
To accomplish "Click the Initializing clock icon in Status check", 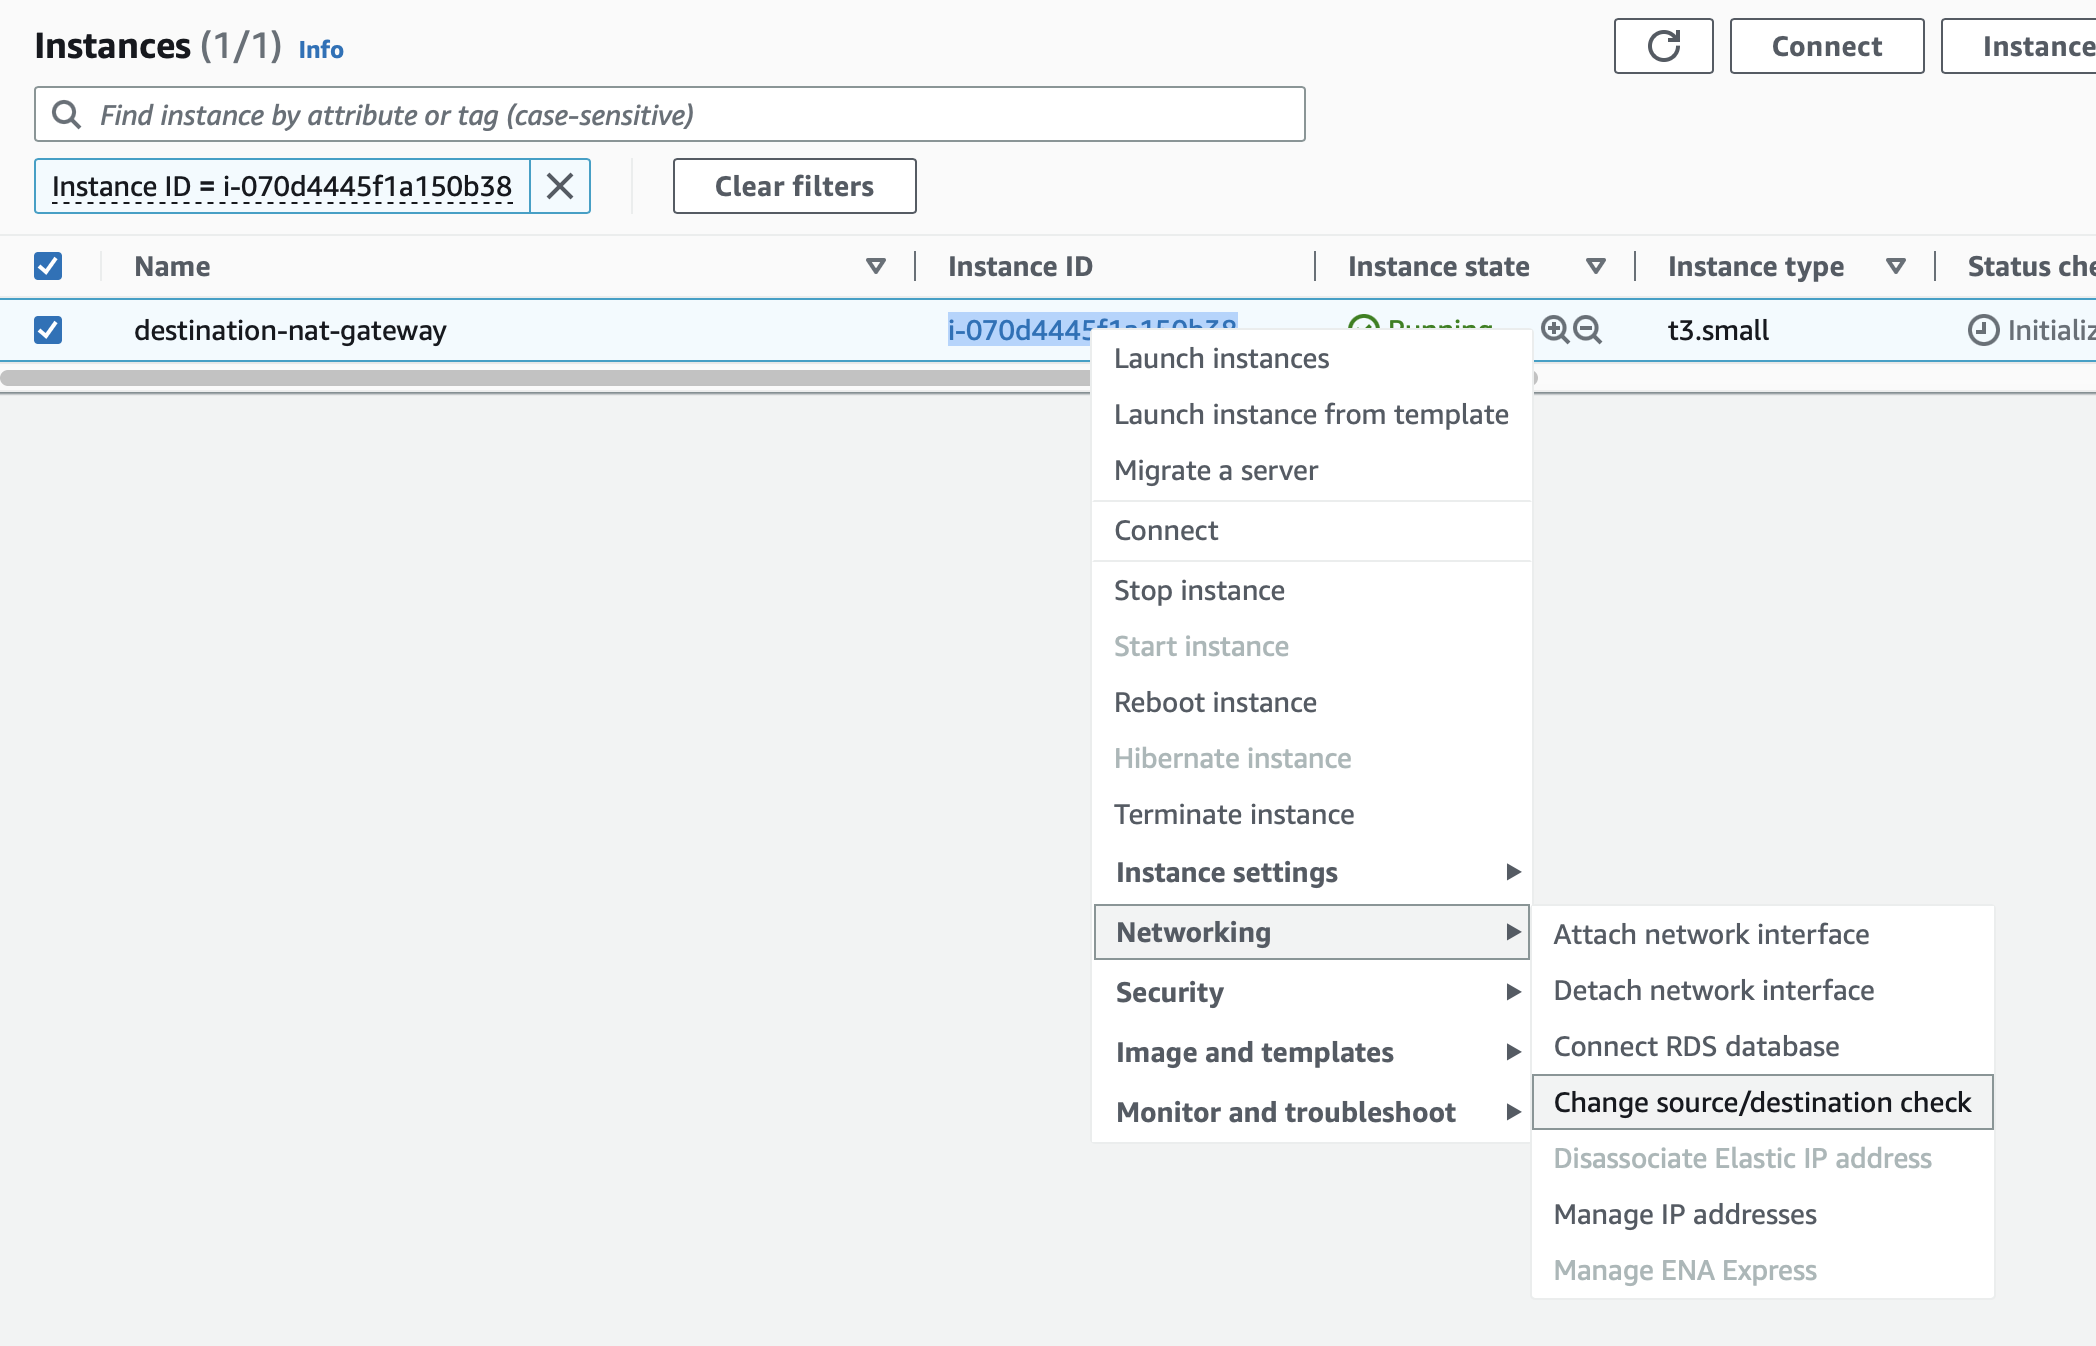I will coord(1983,328).
